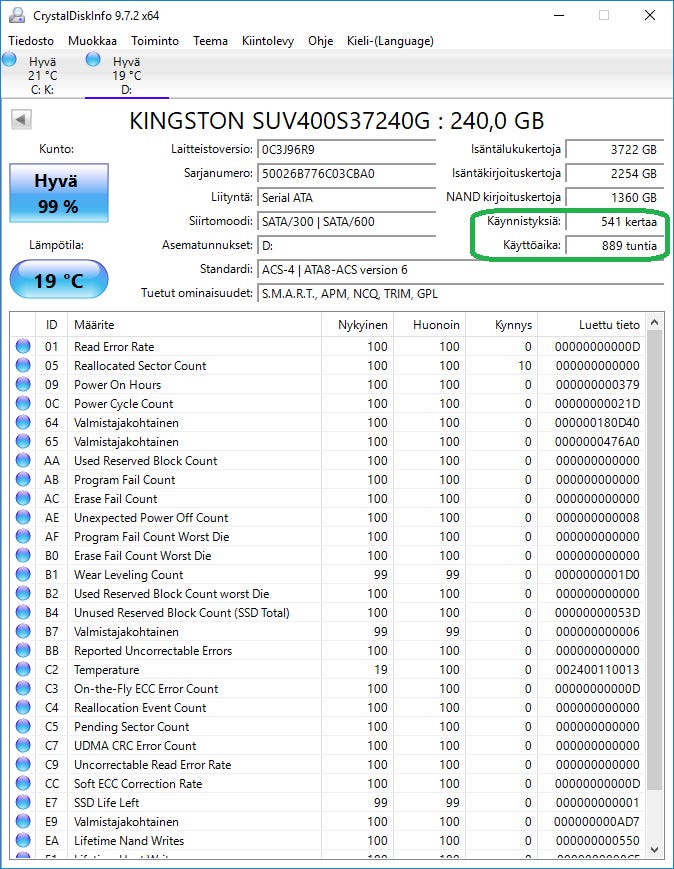The width and height of the screenshot is (674, 869).
Task: Click the Nykyinen column header
Action: coord(358,325)
